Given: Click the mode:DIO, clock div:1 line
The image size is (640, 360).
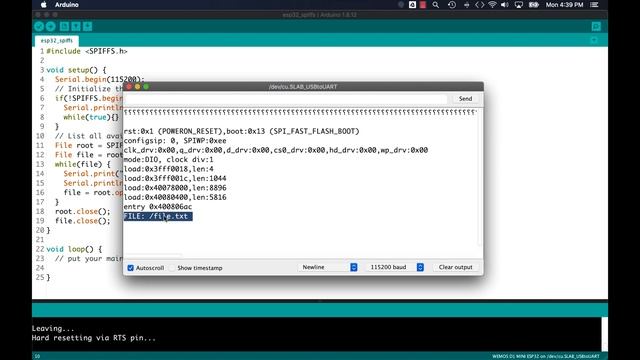Looking at the screenshot, I should tap(169, 160).
